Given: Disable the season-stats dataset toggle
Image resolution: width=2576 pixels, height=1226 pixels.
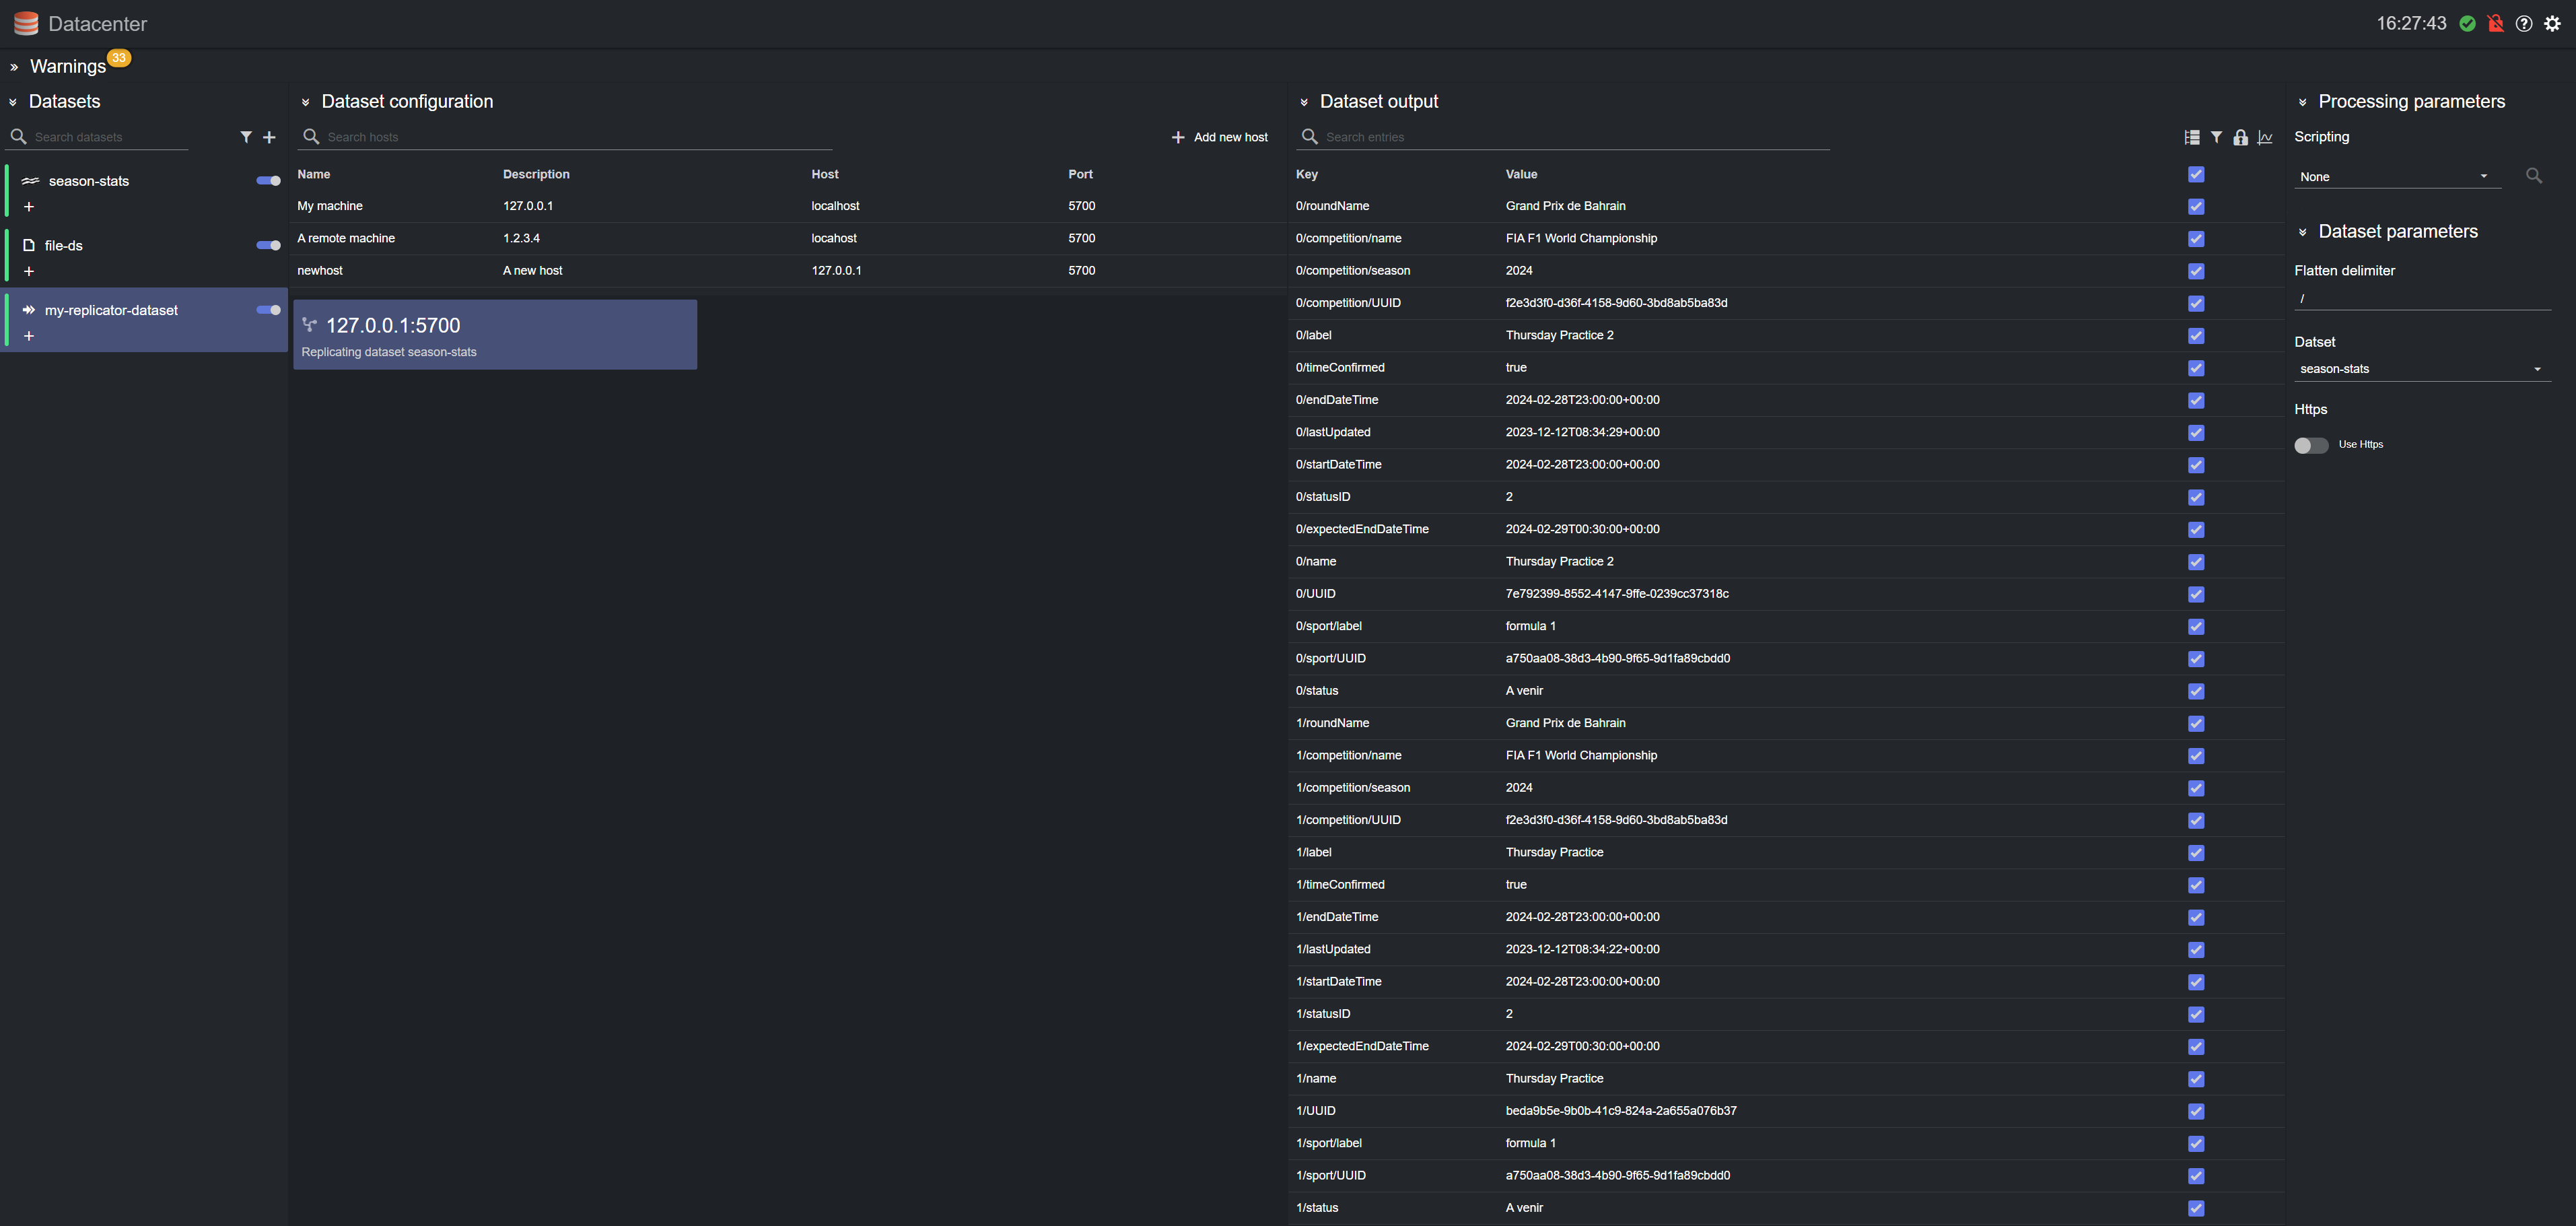Looking at the screenshot, I should pos(268,181).
